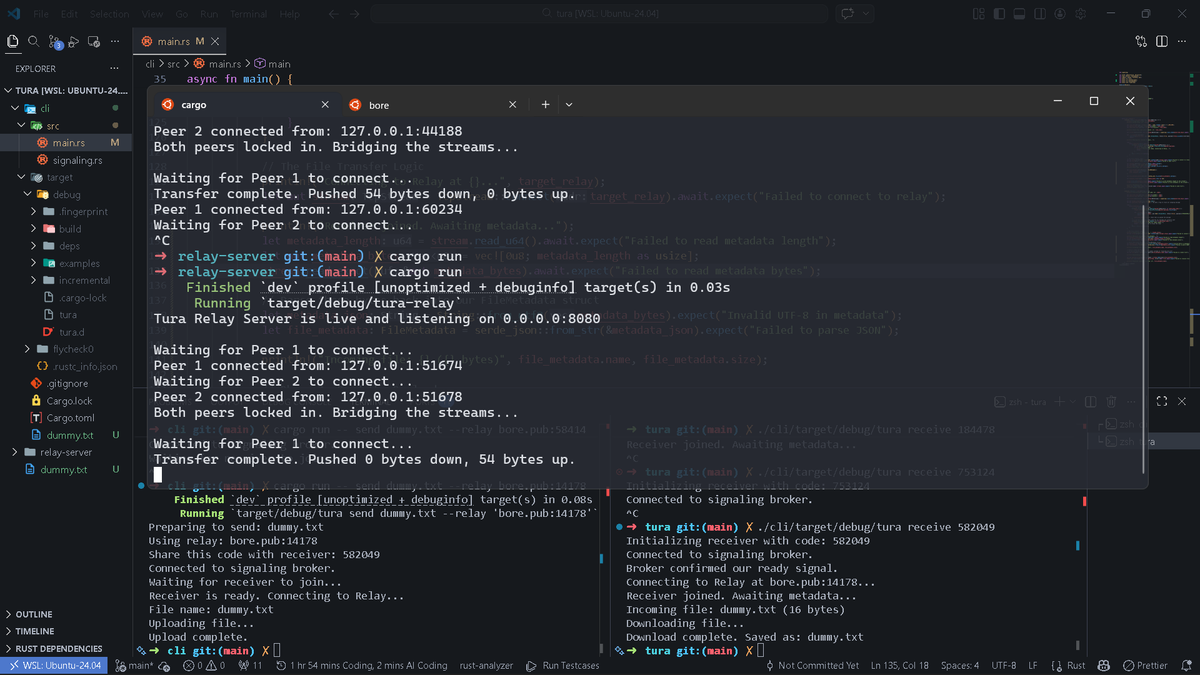Open .rustc_info.json in the explorer
Viewport: 1200px width, 675px height.
point(66,366)
